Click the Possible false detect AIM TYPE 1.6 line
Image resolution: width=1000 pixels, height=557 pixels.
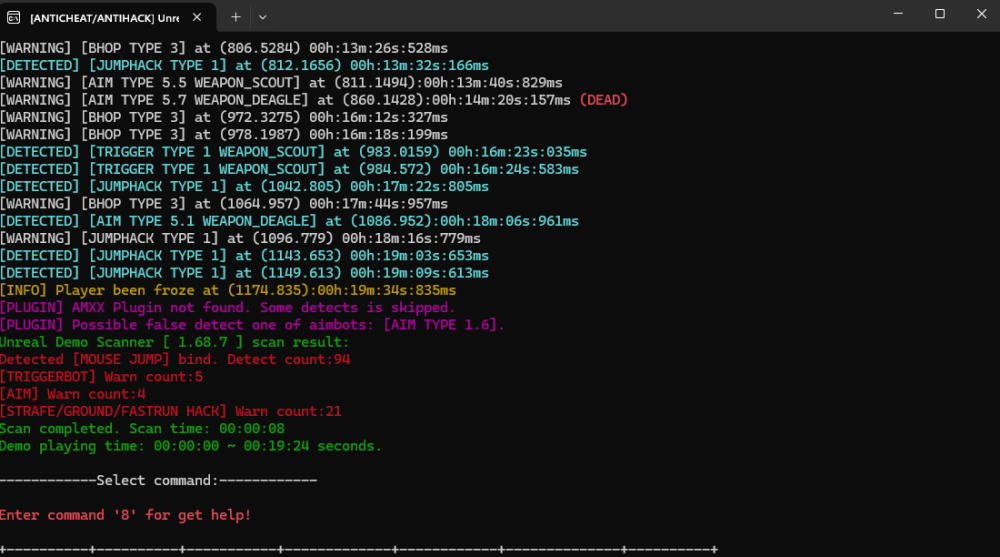click(x=253, y=325)
